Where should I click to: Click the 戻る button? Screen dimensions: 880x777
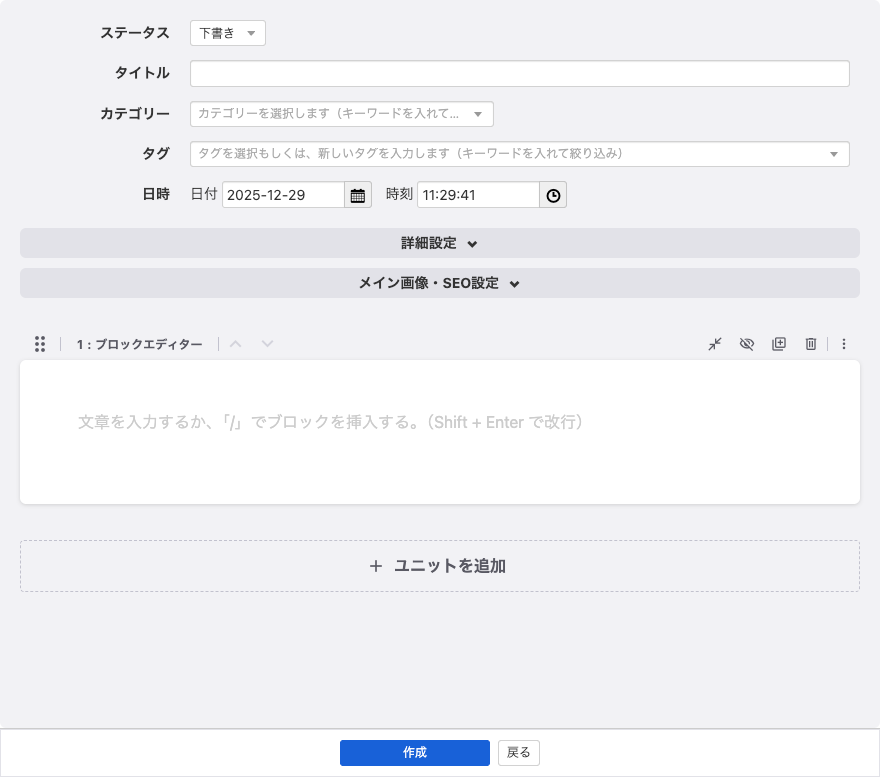click(x=519, y=752)
